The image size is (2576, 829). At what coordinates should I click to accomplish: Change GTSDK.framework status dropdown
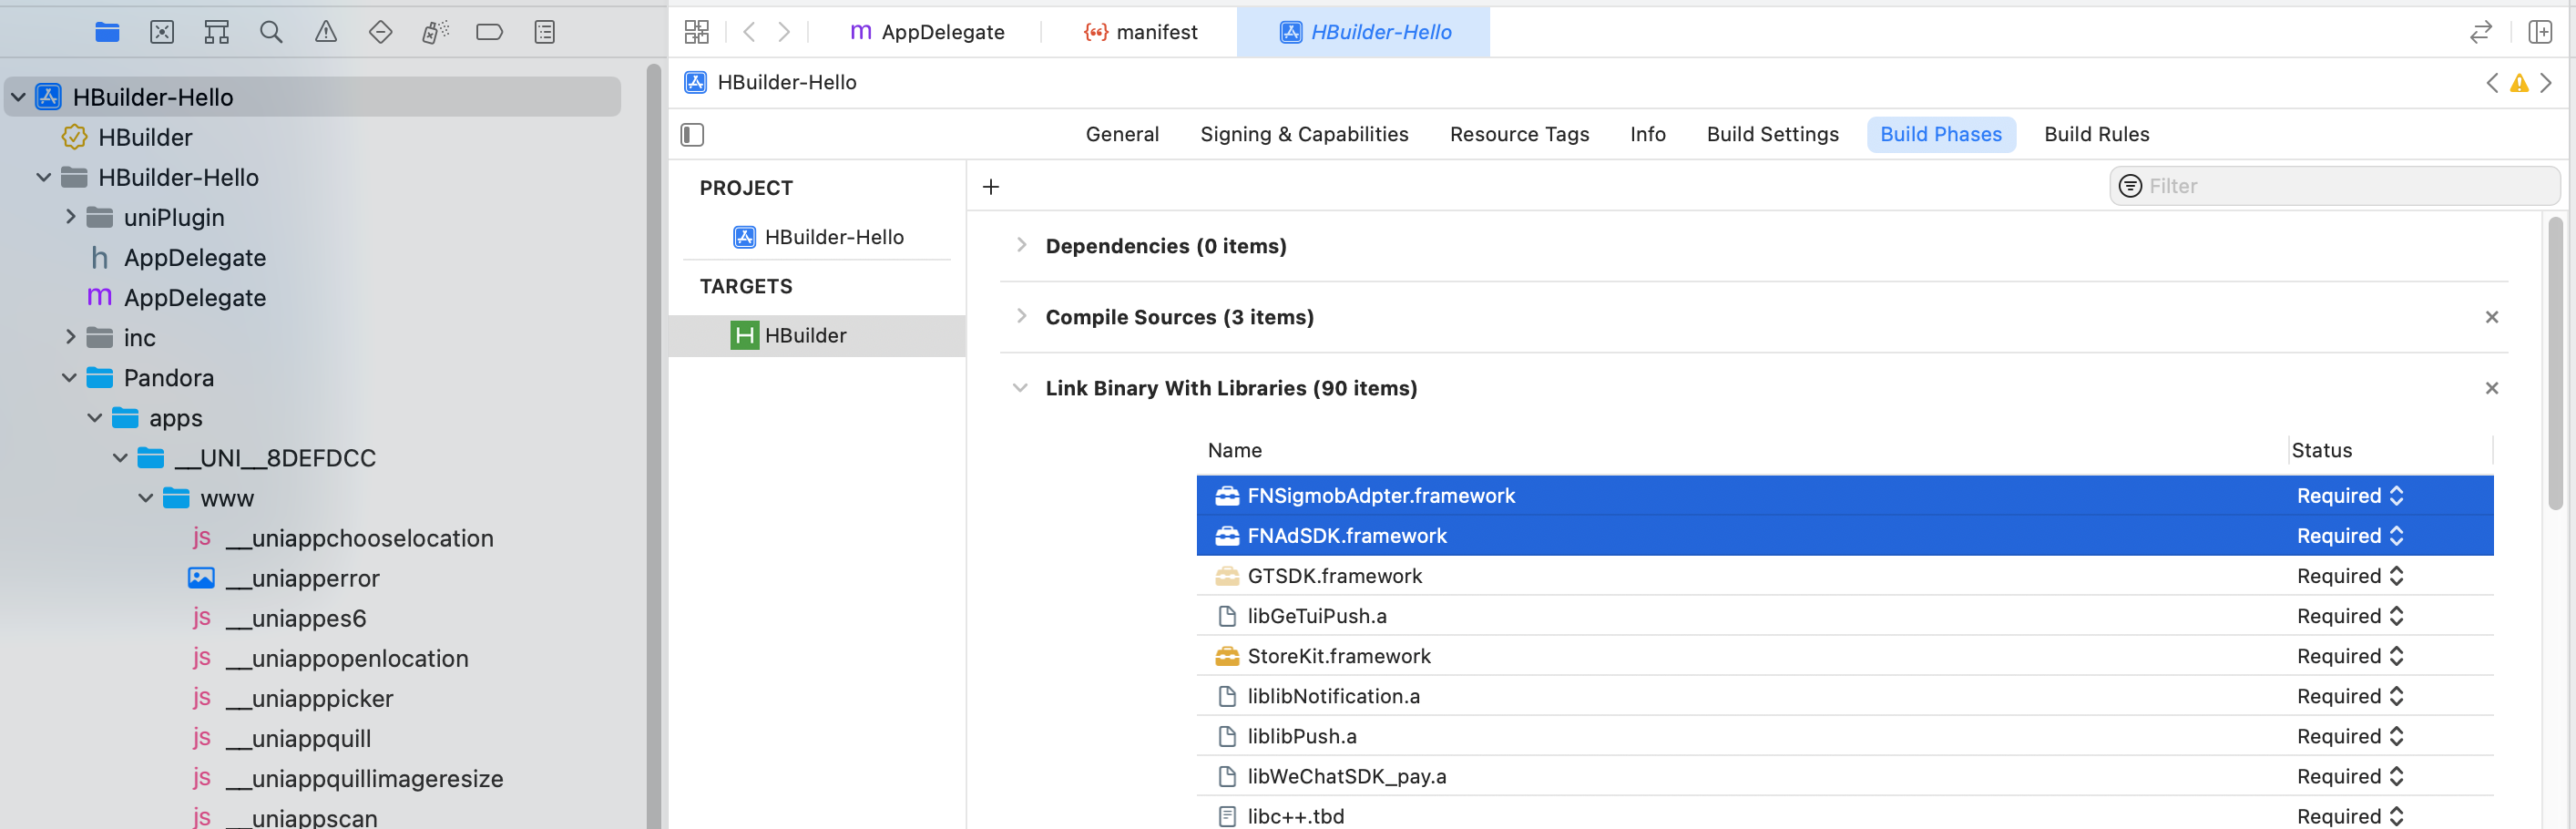click(2349, 576)
